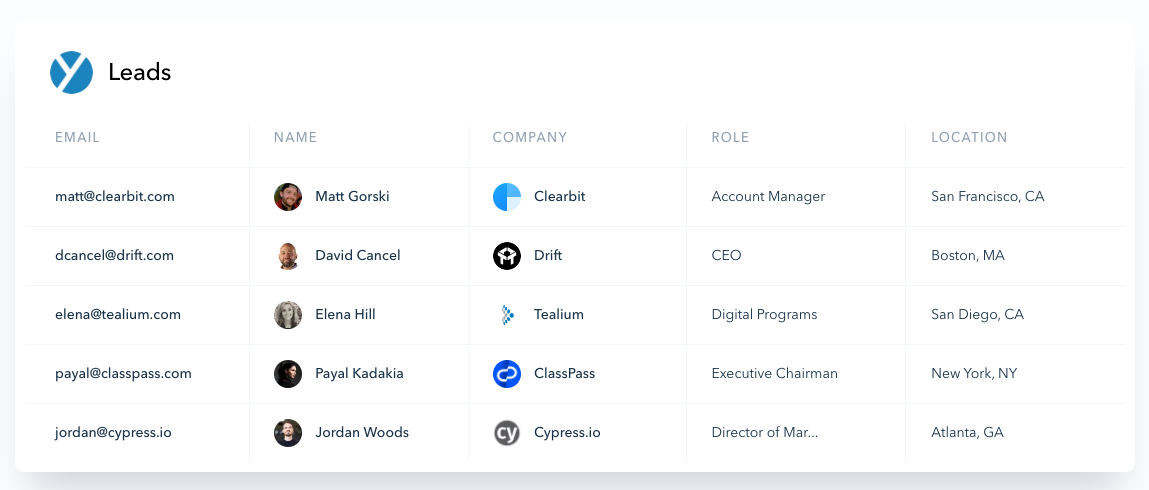Click the San Diego, CA location
This screenshot has height=490, width=1149.
coord(978,314)
